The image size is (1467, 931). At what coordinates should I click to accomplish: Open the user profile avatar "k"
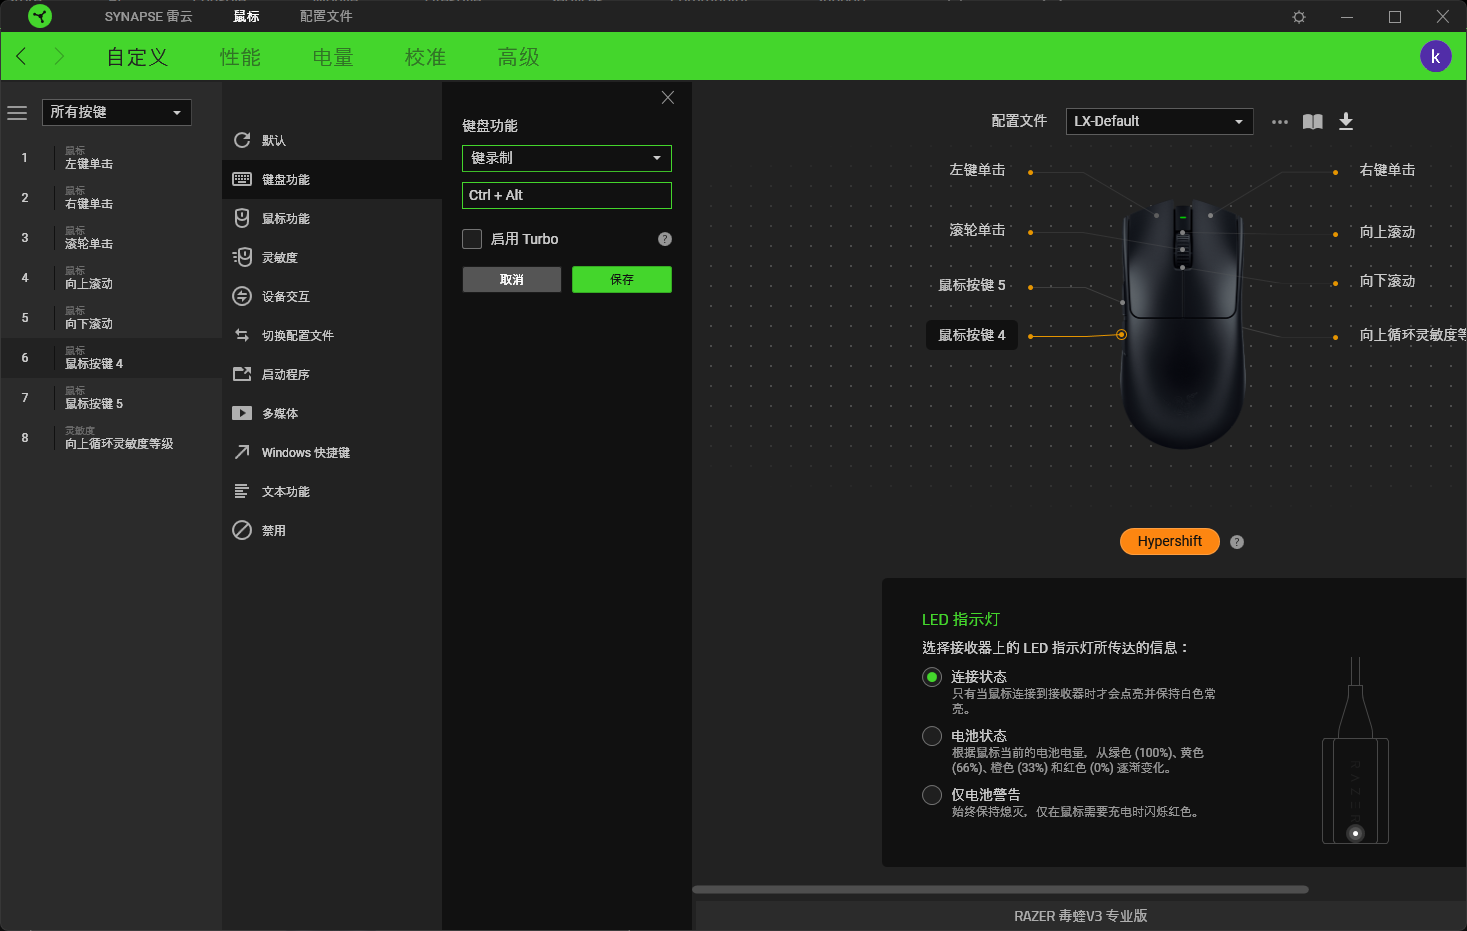(x=1435, y=56)
